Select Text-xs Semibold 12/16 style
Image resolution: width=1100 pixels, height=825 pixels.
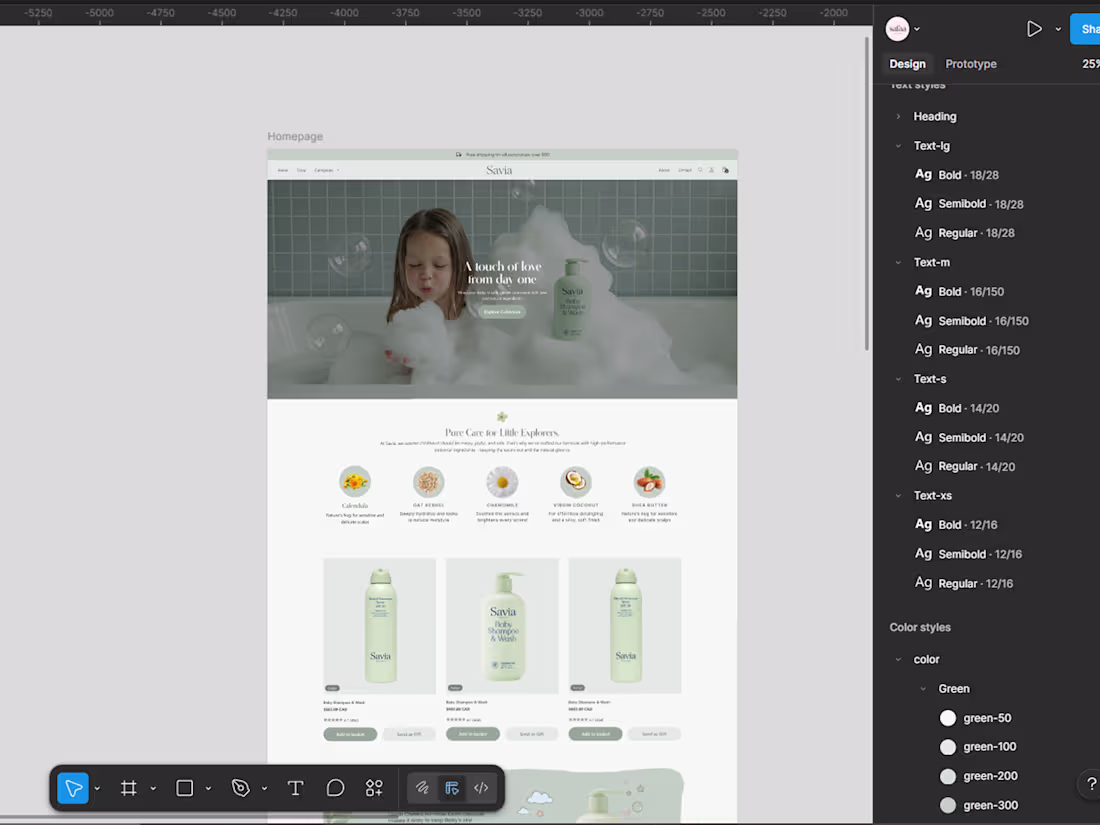[x=968, y=554]
